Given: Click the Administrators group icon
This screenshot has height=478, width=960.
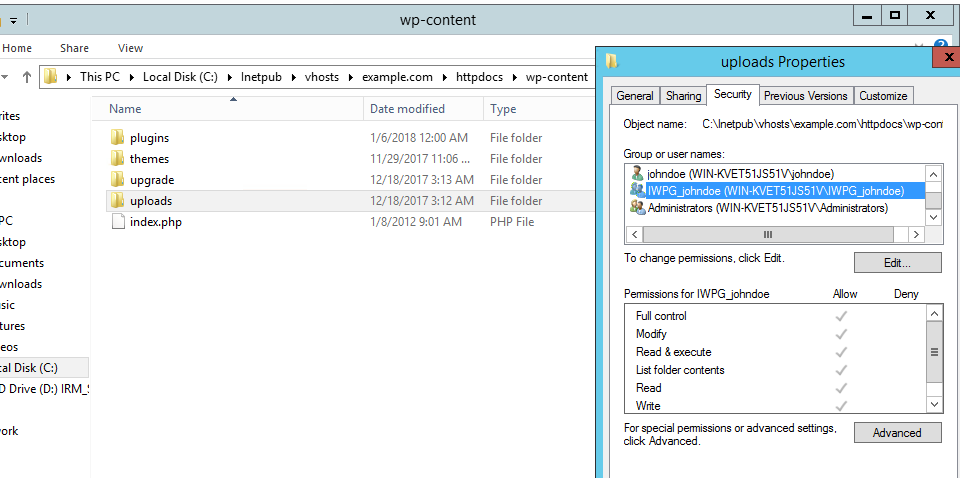Looking at the screenshot, I should coord(637,208).
